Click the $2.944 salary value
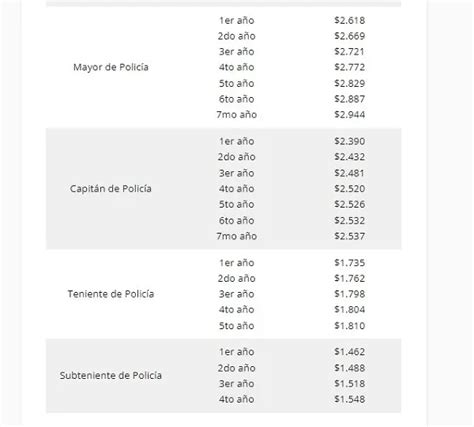This screenshot has height=427, width=474. (x=350, y=115)
